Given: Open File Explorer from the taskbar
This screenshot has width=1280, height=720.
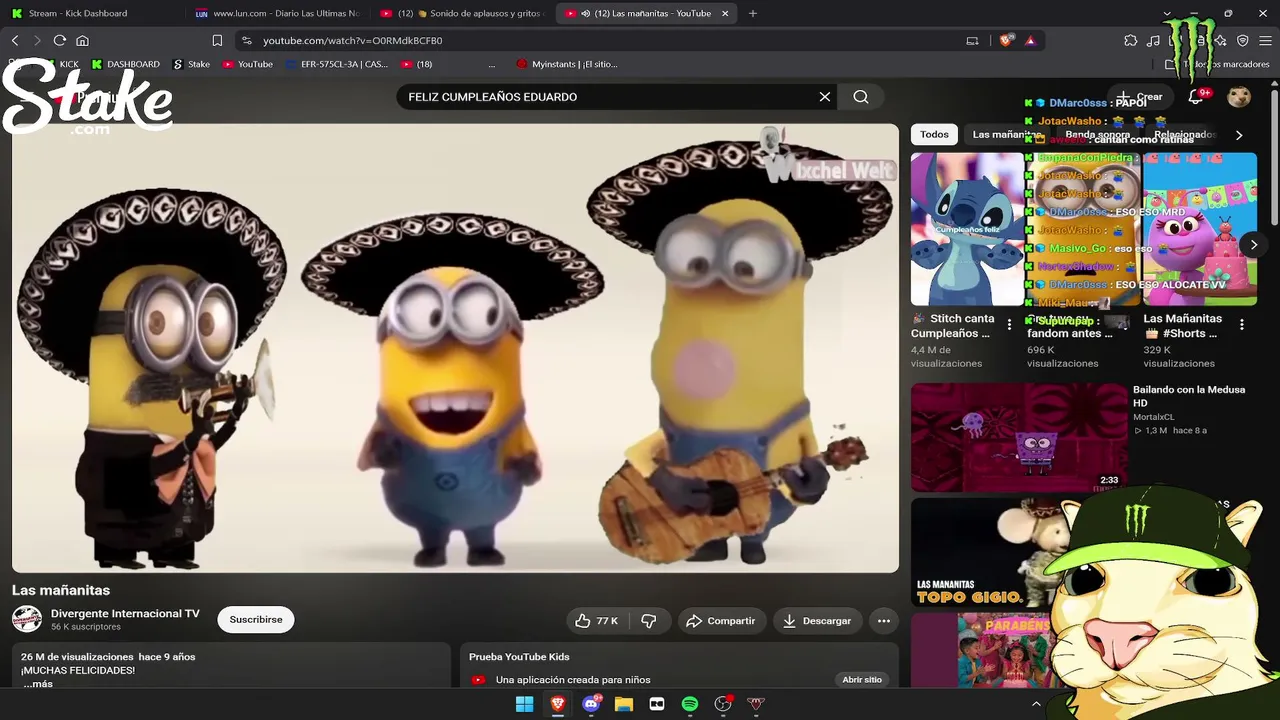Looking at the screenshot, I should (624, 704).
